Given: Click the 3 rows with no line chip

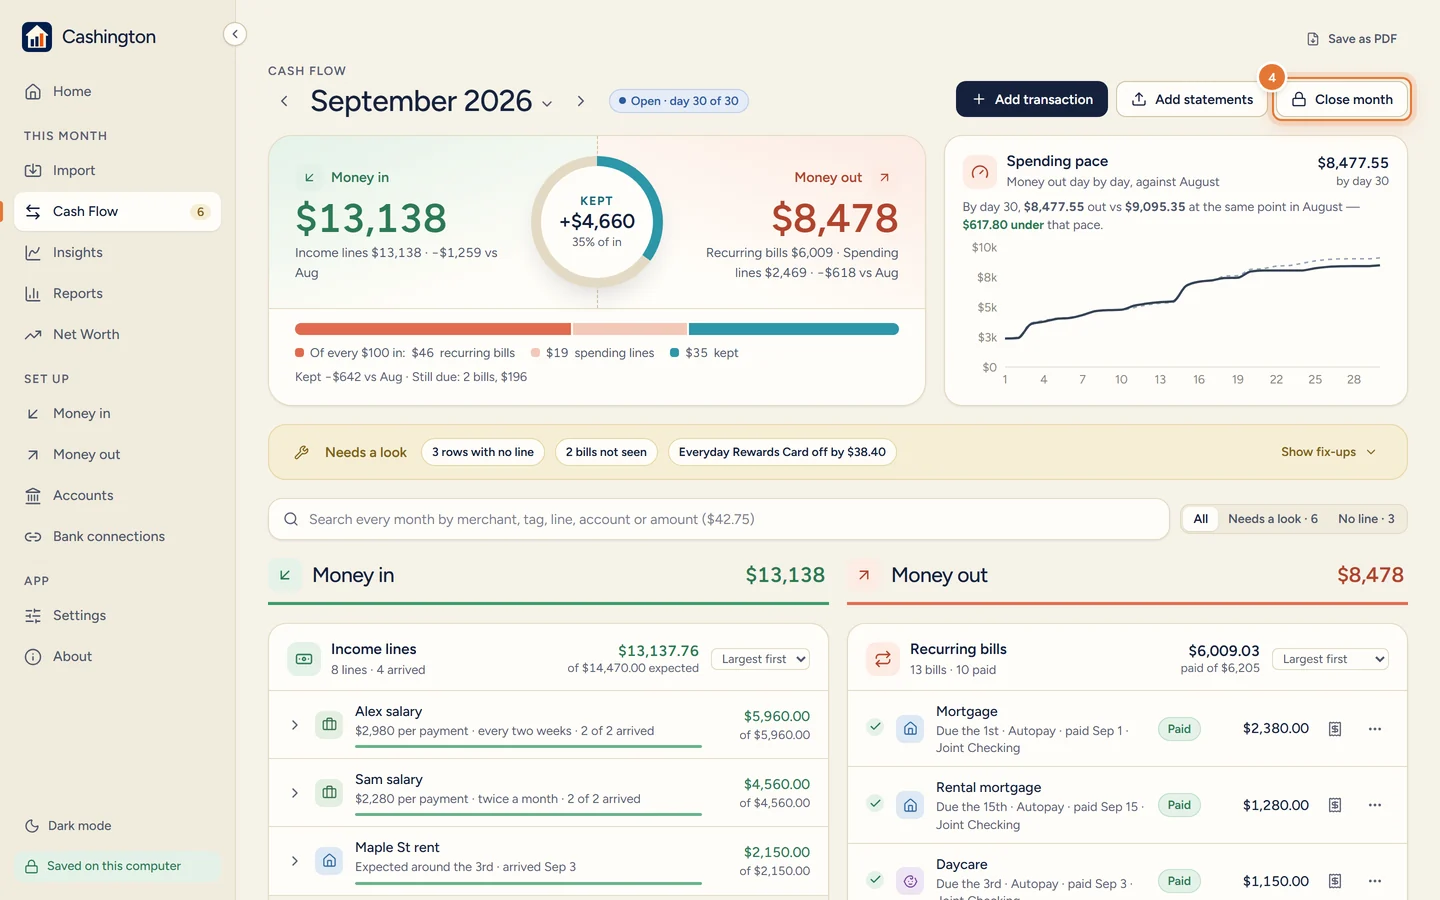Looking at the screenshot, I should pyautogui.click(x=483, y=452).
